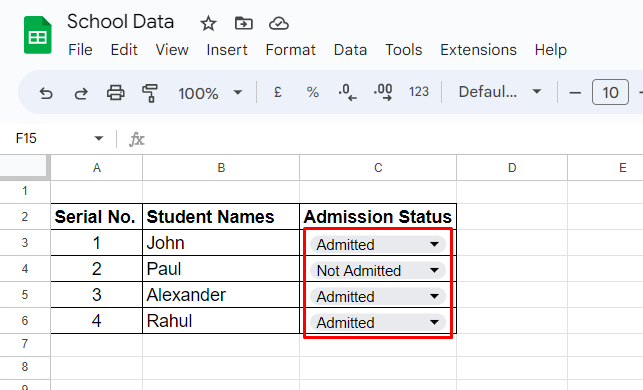
Task: Open the 123 more formats button
Action: click(419, 92)
